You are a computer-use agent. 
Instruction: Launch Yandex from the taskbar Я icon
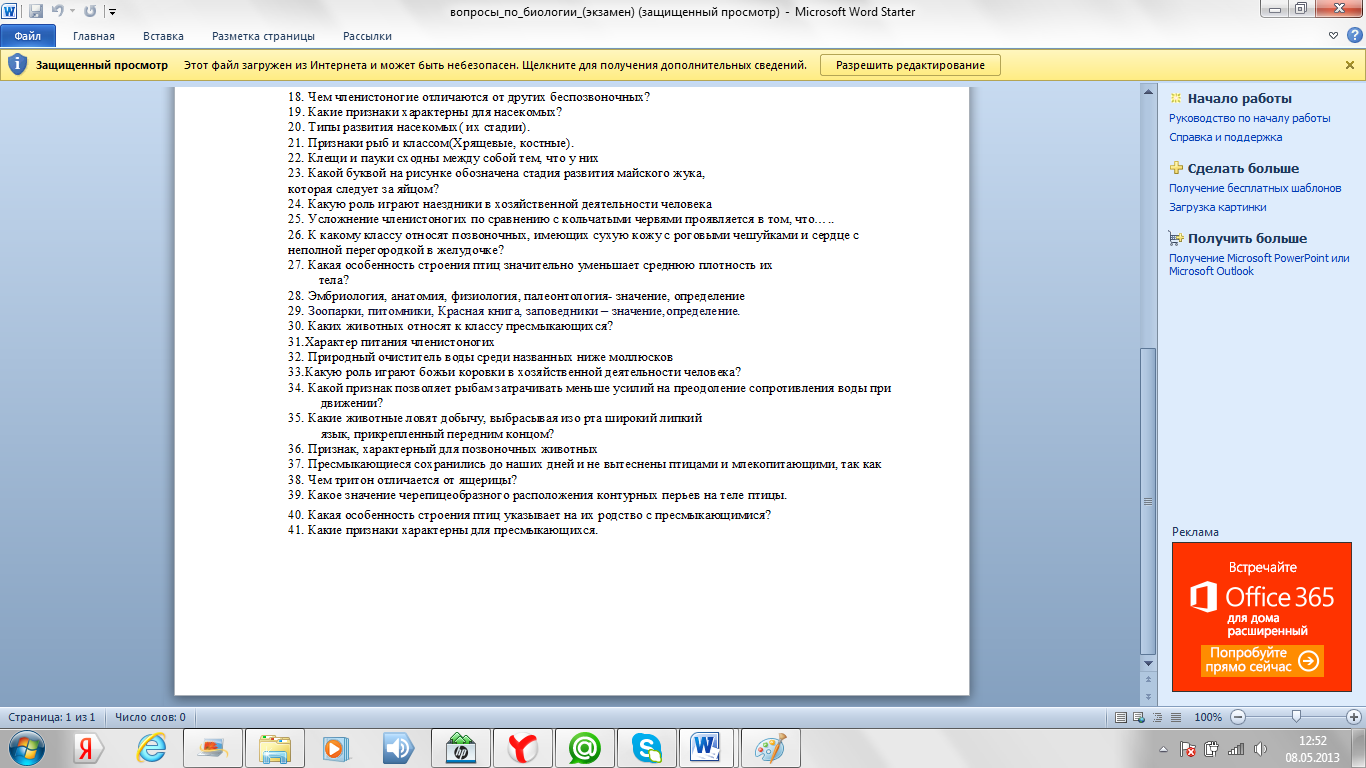coord(88,748)
